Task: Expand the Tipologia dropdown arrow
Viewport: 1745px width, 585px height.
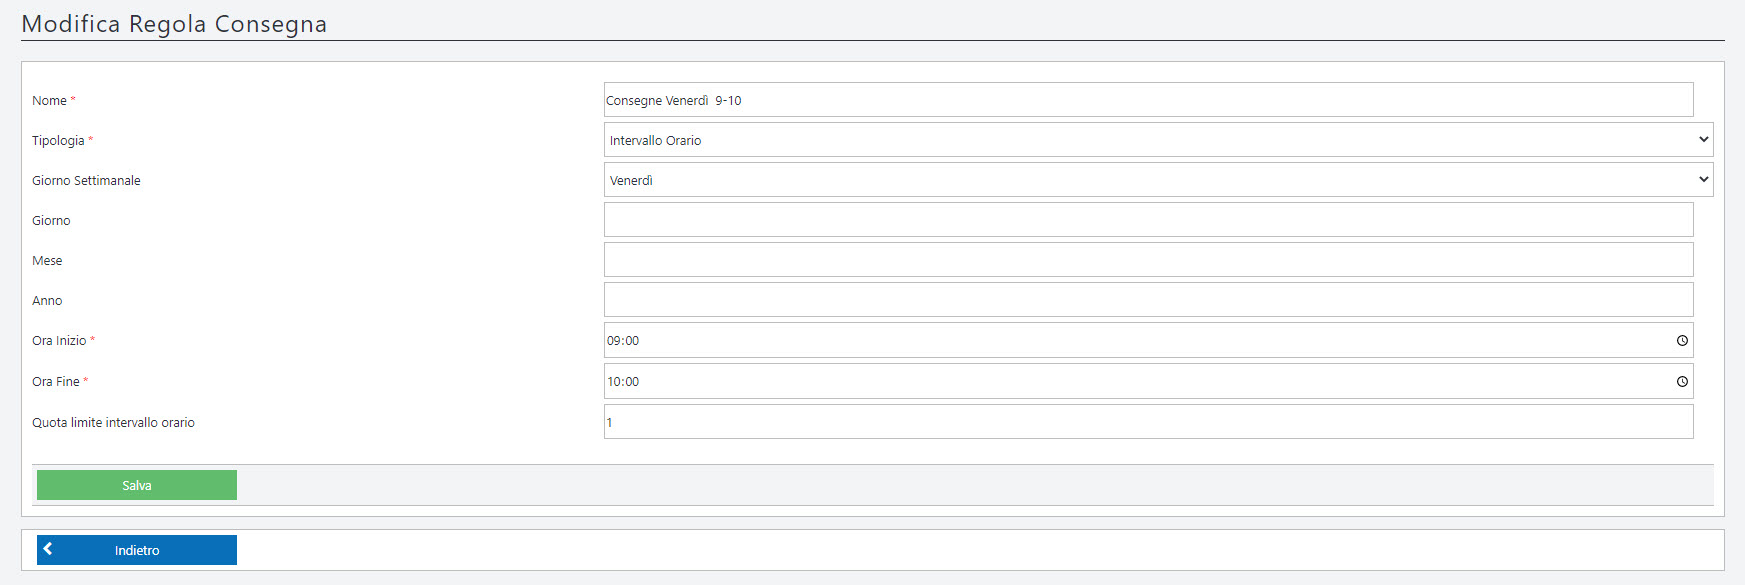Action: click(x=1703, y=140)
